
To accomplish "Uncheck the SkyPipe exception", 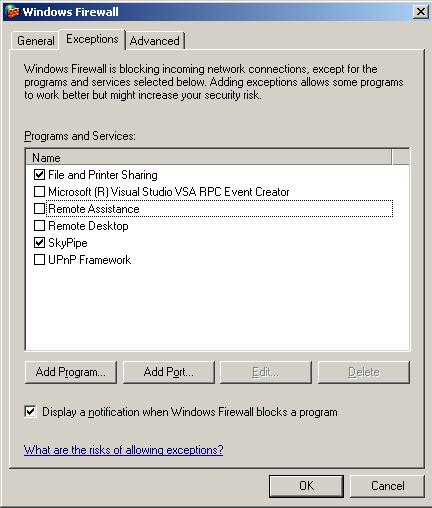I will pos(39,243).
